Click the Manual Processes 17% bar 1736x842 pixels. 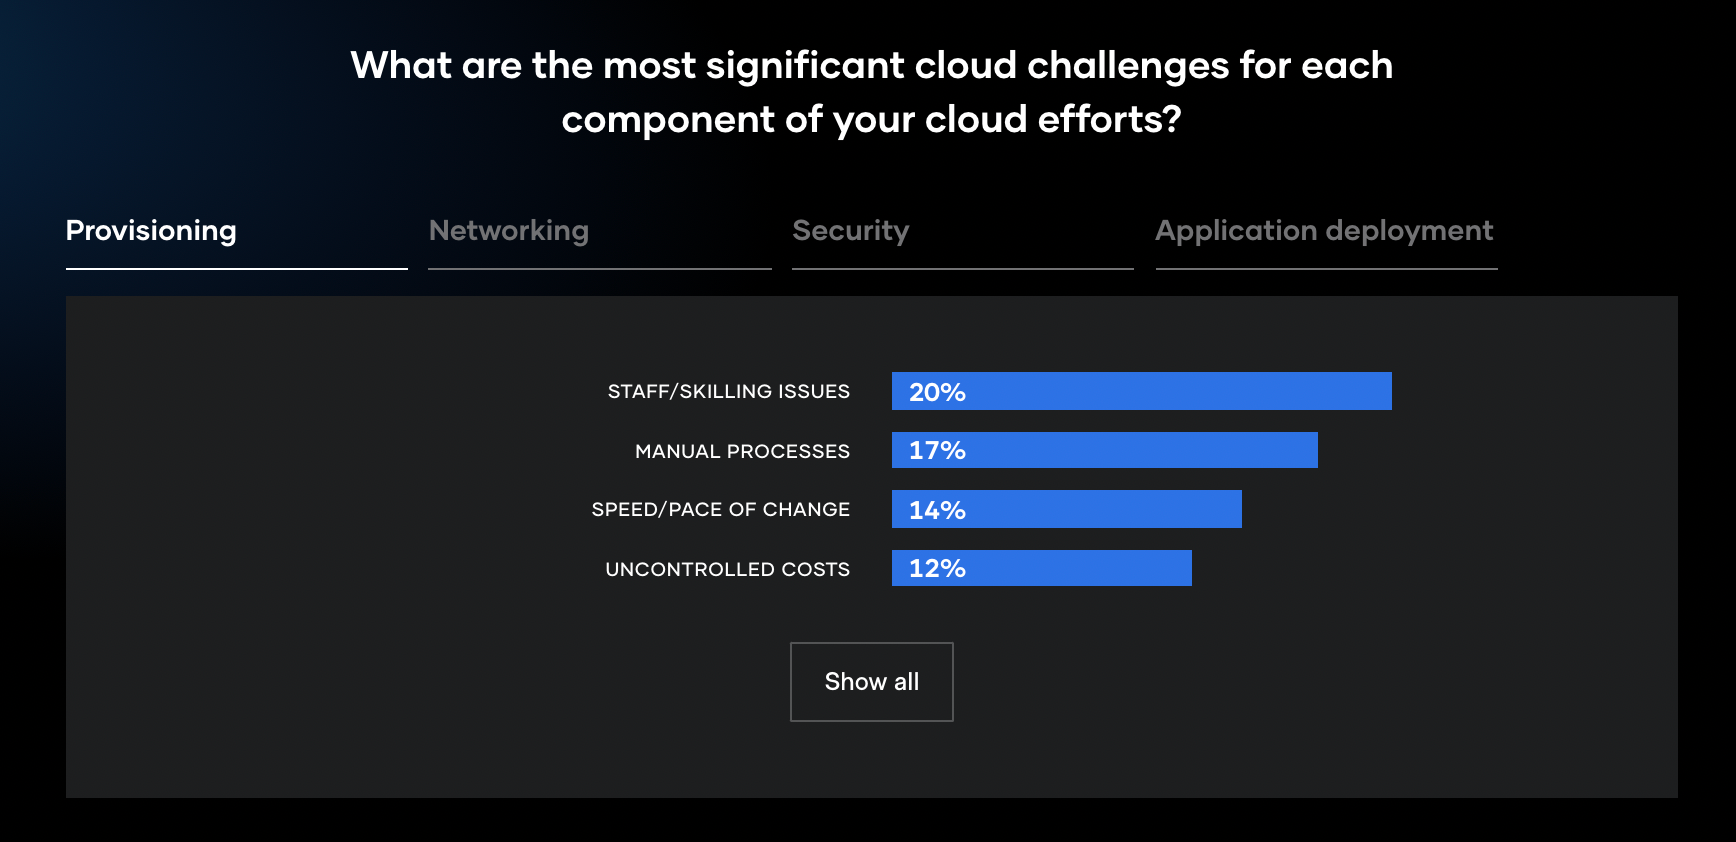point(1105,450)
